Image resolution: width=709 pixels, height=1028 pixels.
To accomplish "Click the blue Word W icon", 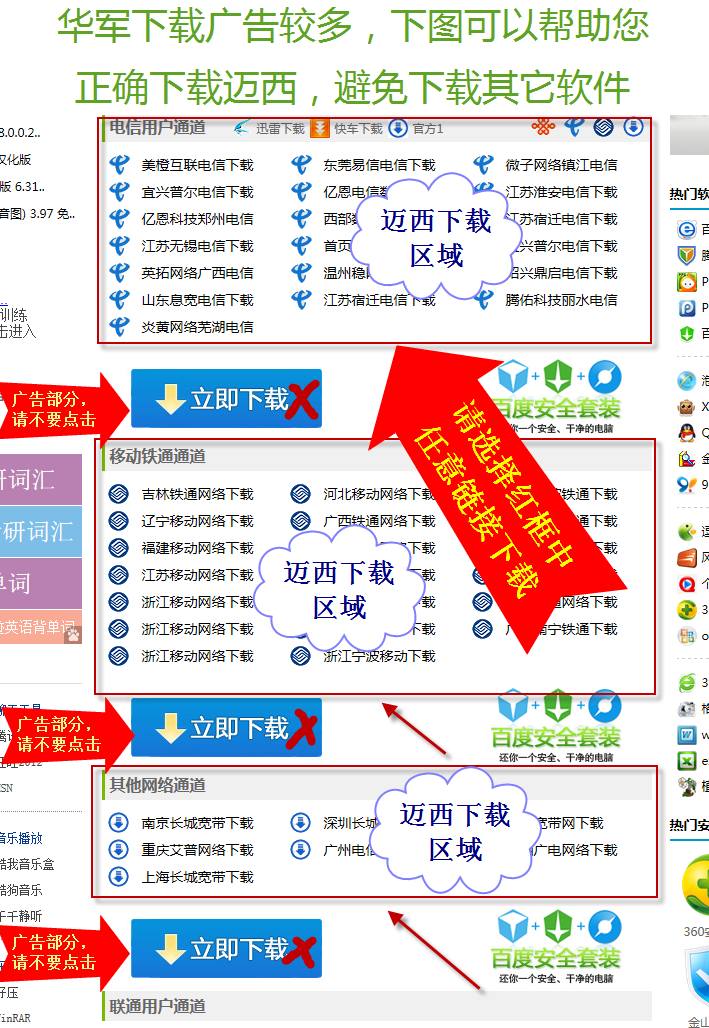I will [x=686, y=735].
